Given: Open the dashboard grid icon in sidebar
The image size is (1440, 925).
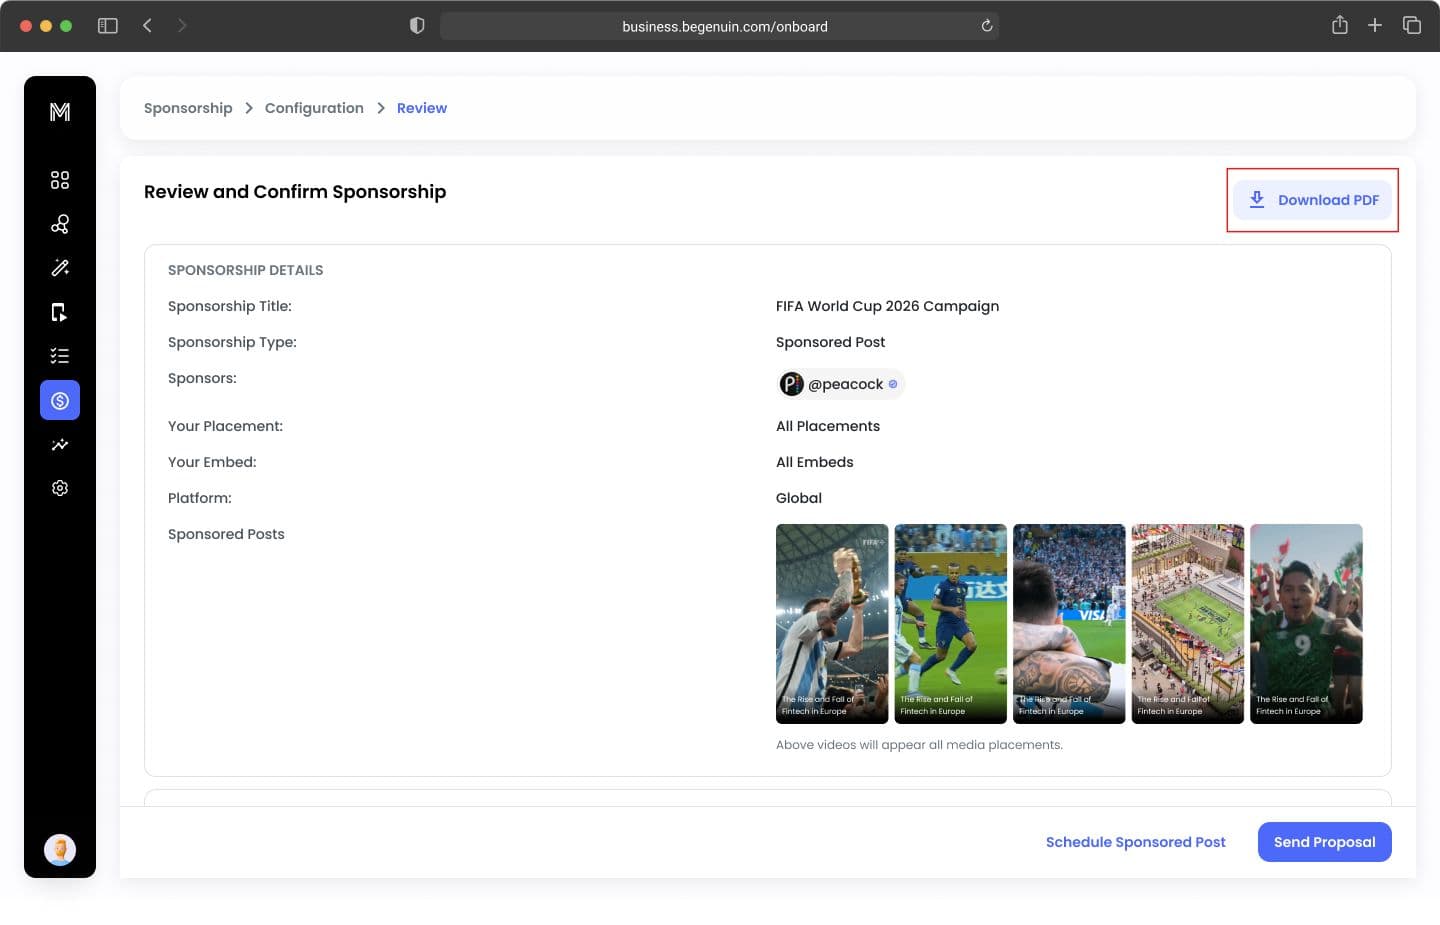Looking at the screenshot, I should coord(60,180).
